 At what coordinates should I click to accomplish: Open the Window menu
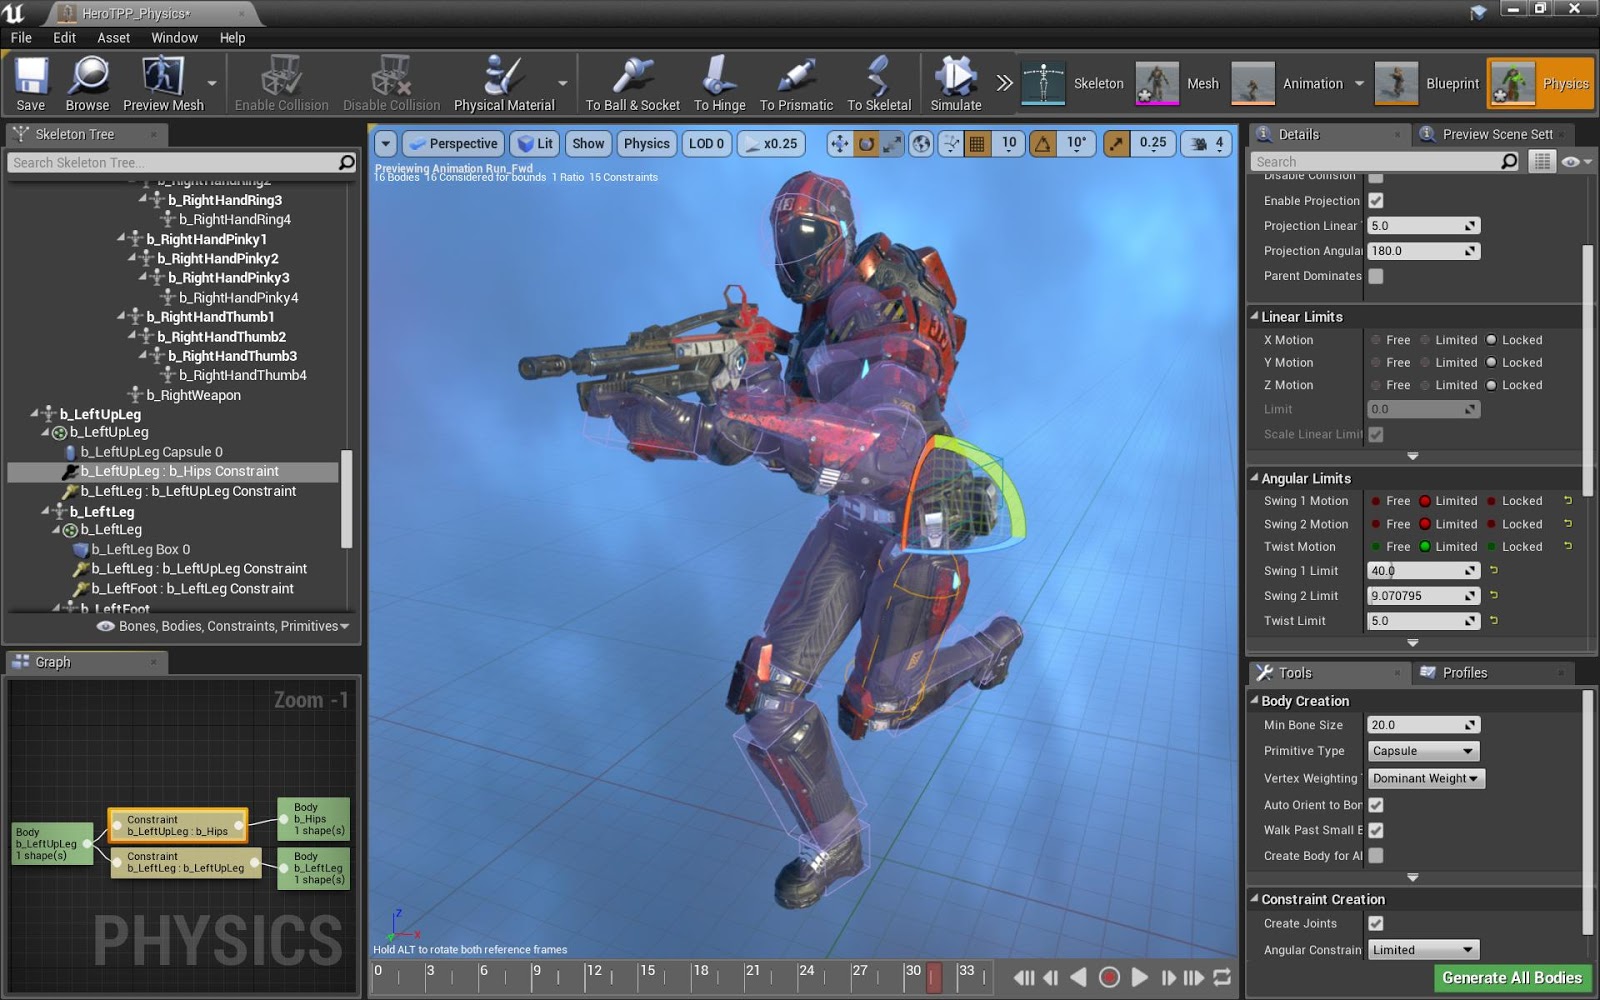(174, 37)
